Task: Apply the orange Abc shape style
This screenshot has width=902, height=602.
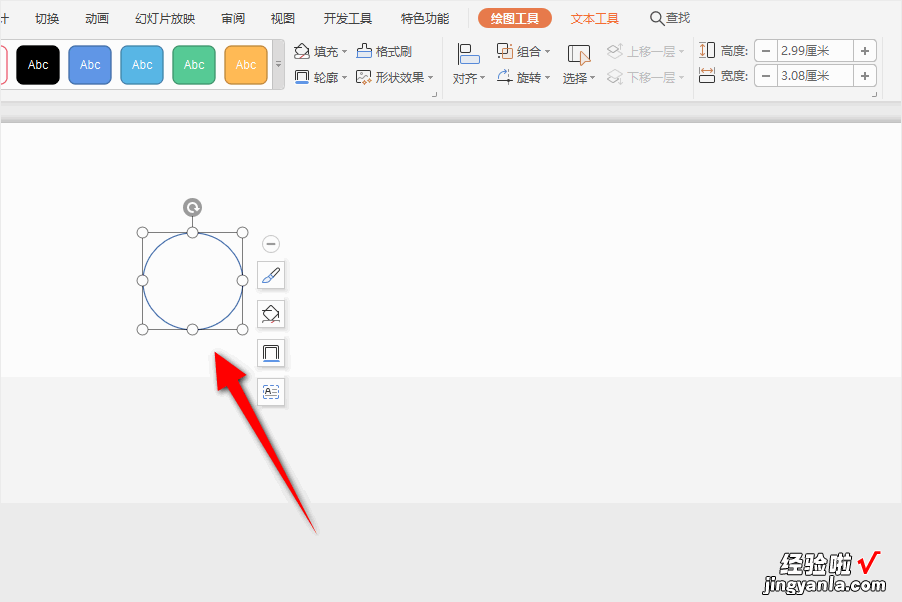Action: pyautogui.click(x=246, y=65)
